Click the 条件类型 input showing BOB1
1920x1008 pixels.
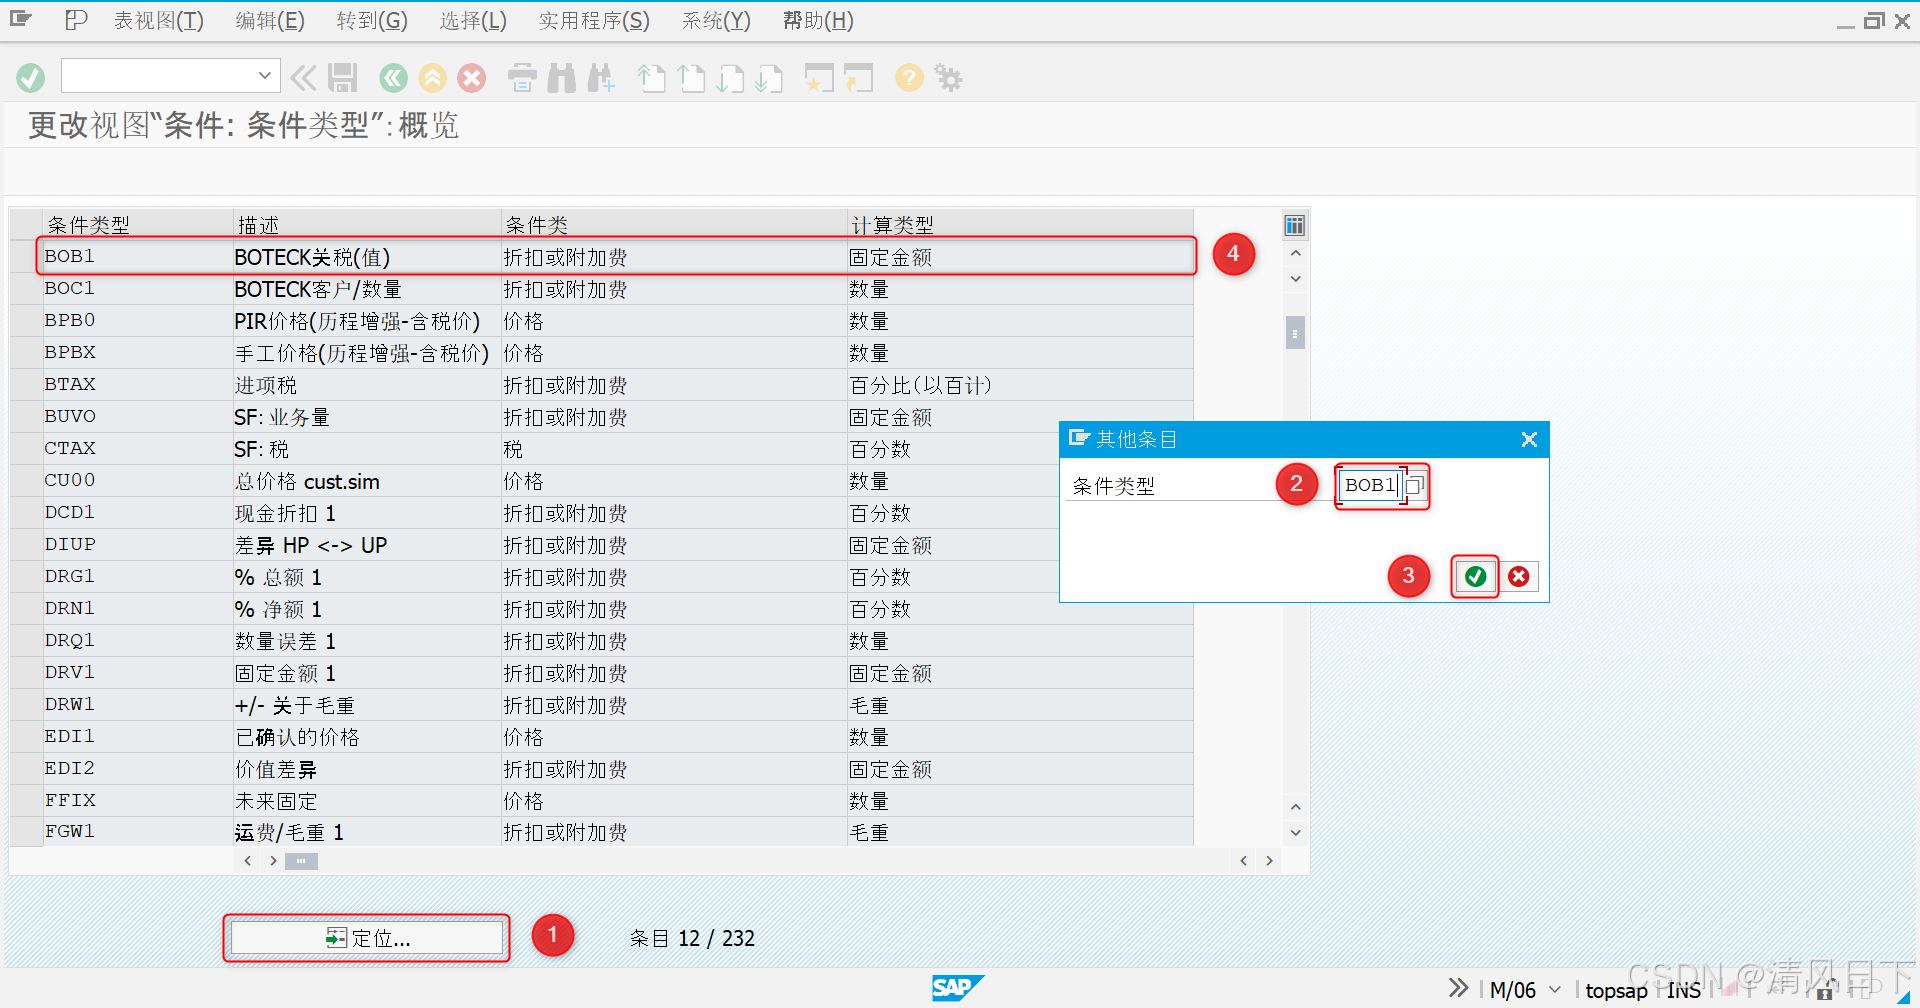1370,485
